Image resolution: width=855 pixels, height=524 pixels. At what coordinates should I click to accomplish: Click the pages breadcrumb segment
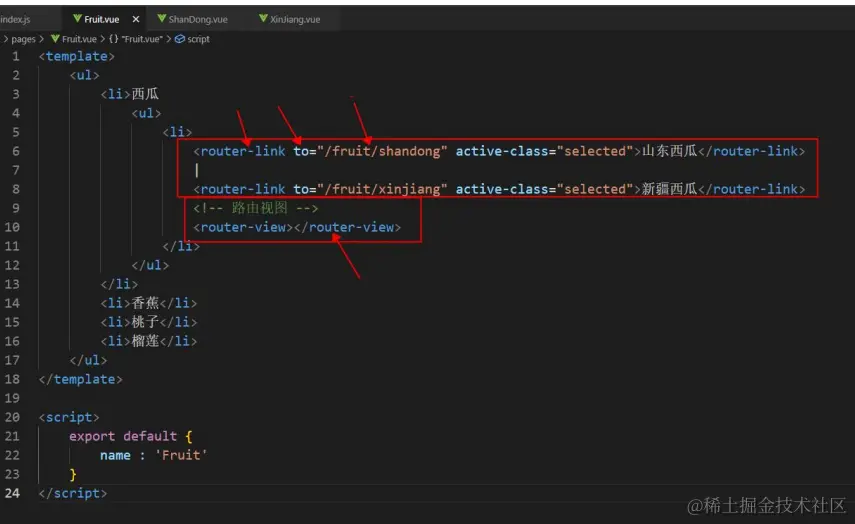coord(23,39)
